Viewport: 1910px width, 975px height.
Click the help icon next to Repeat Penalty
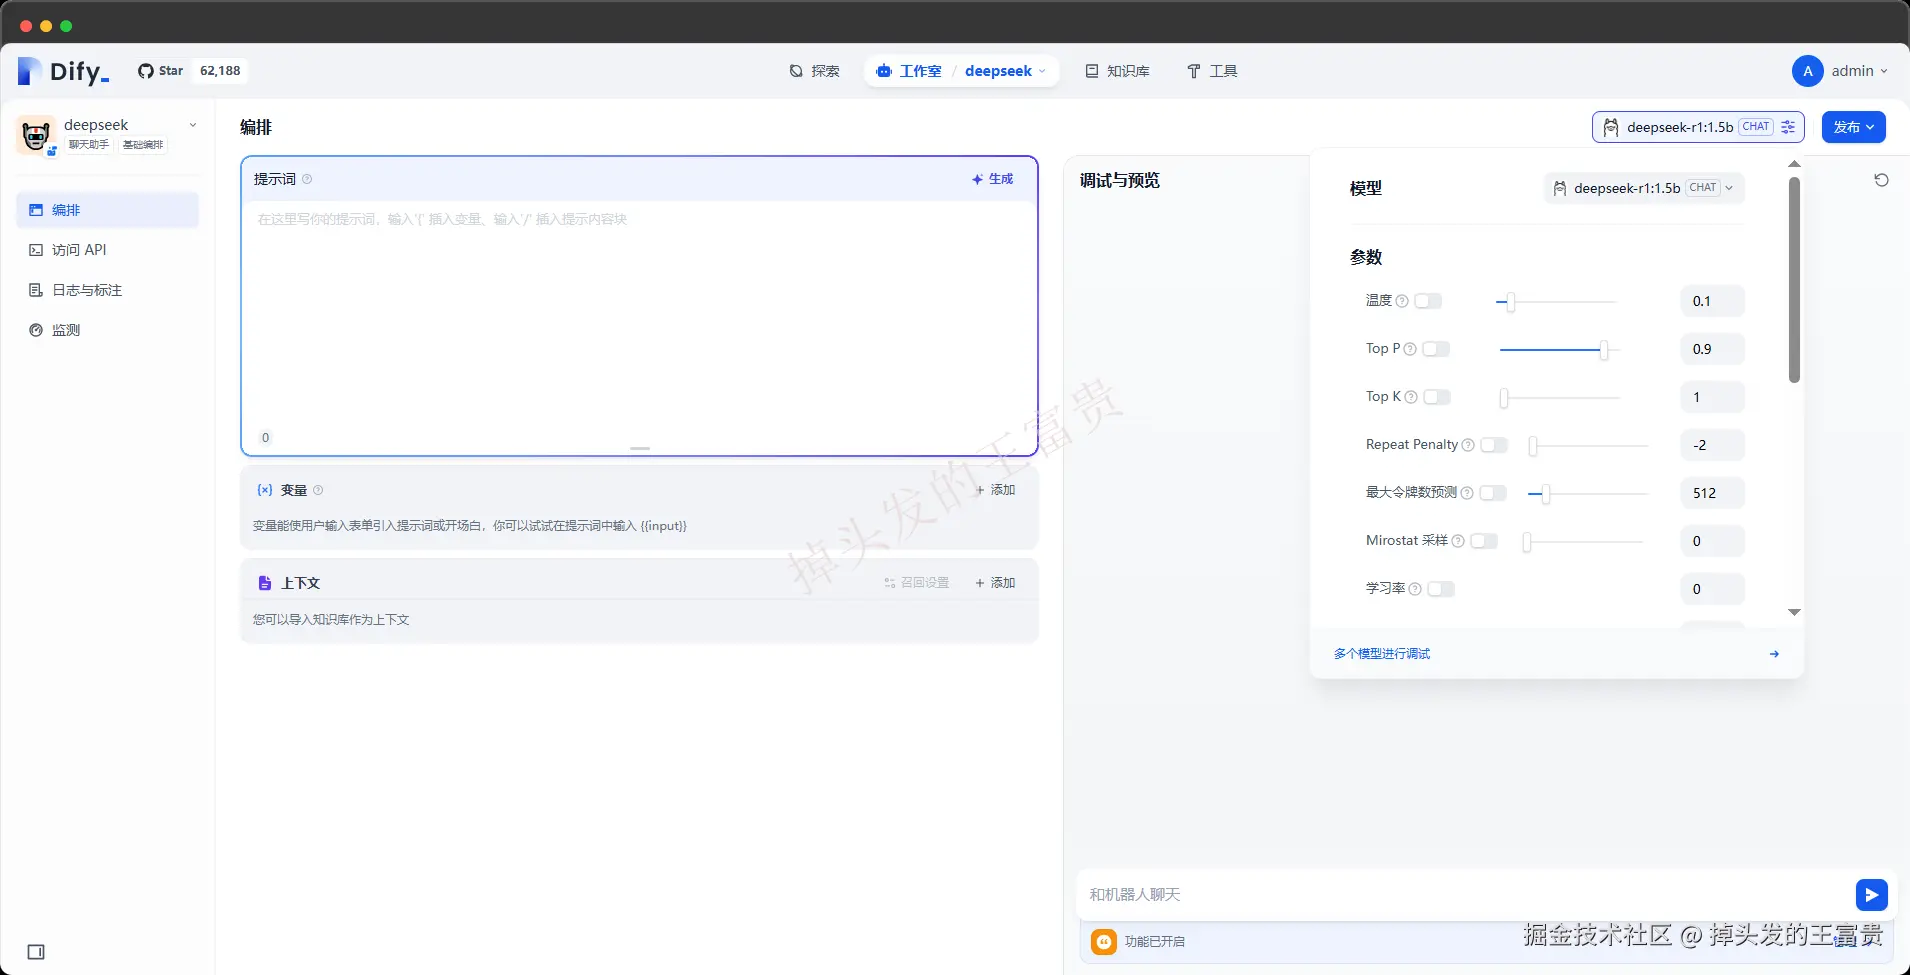[1468, 445]
